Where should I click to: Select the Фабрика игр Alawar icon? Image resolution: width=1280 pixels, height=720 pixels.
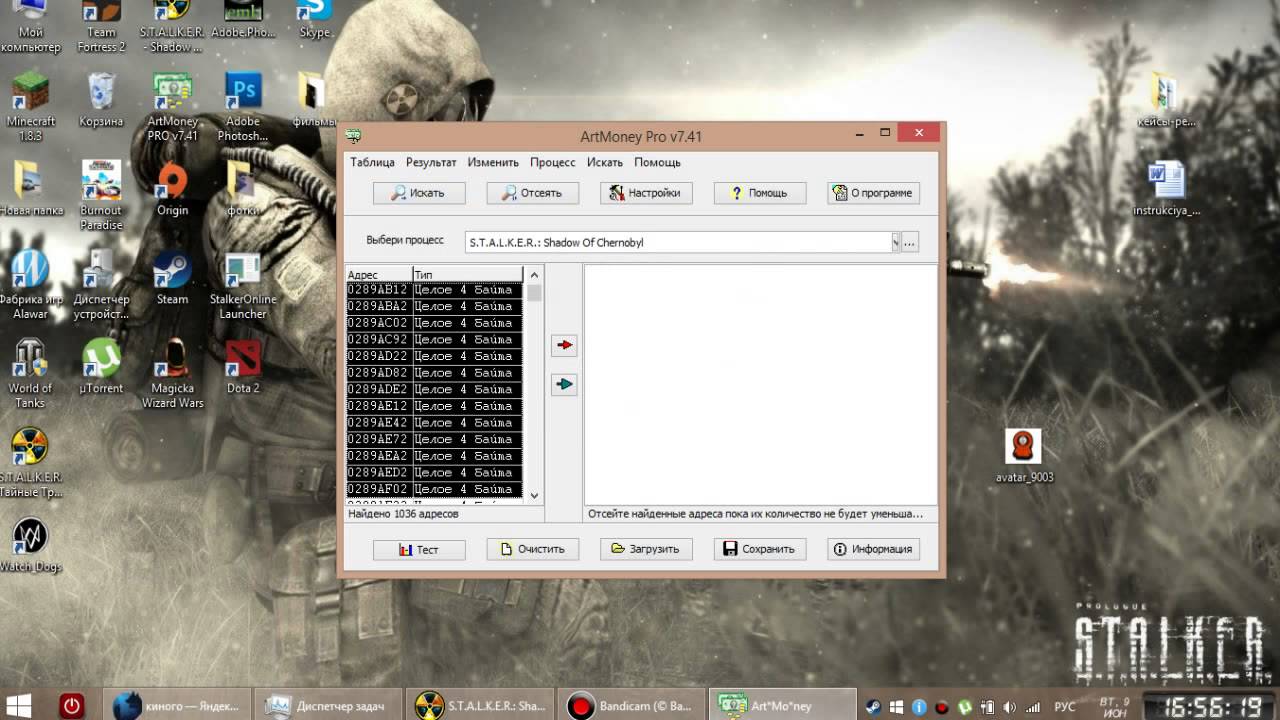pos(30,286)
